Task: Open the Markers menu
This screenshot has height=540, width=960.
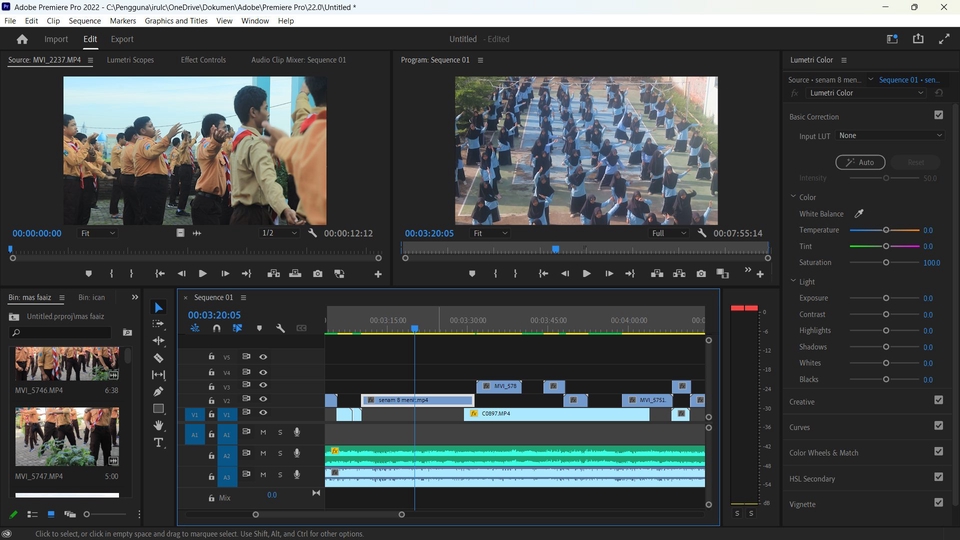Action: [x=122, y=21]
